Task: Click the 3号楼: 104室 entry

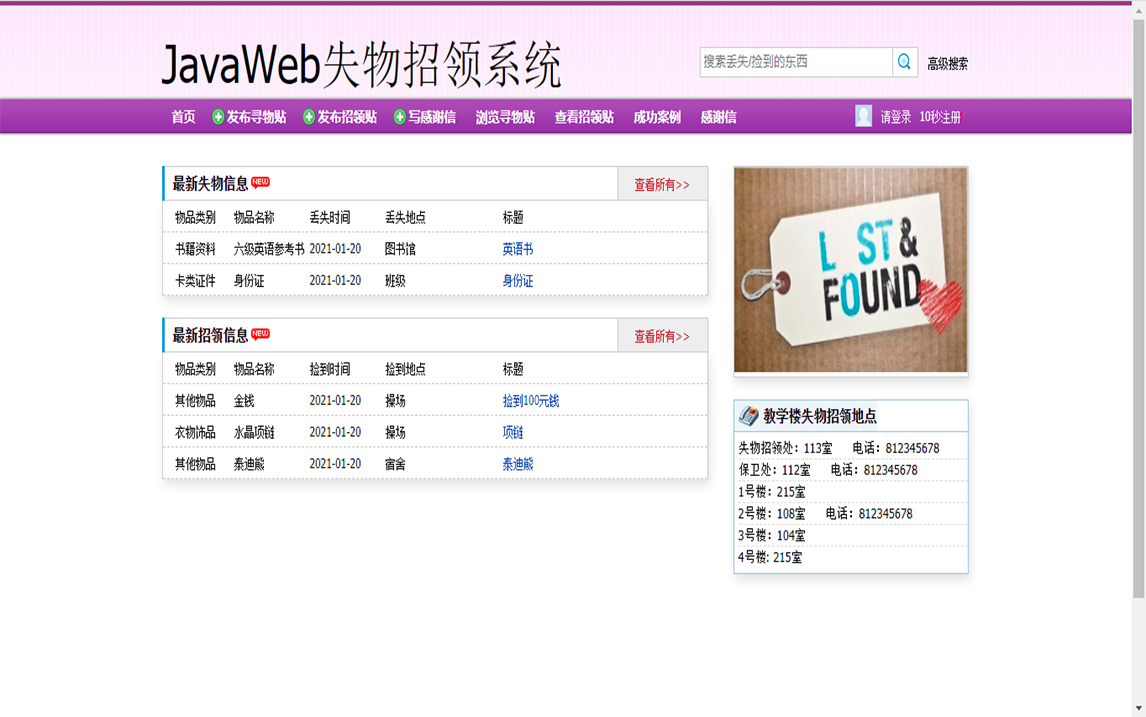Action: pos(772,536)
